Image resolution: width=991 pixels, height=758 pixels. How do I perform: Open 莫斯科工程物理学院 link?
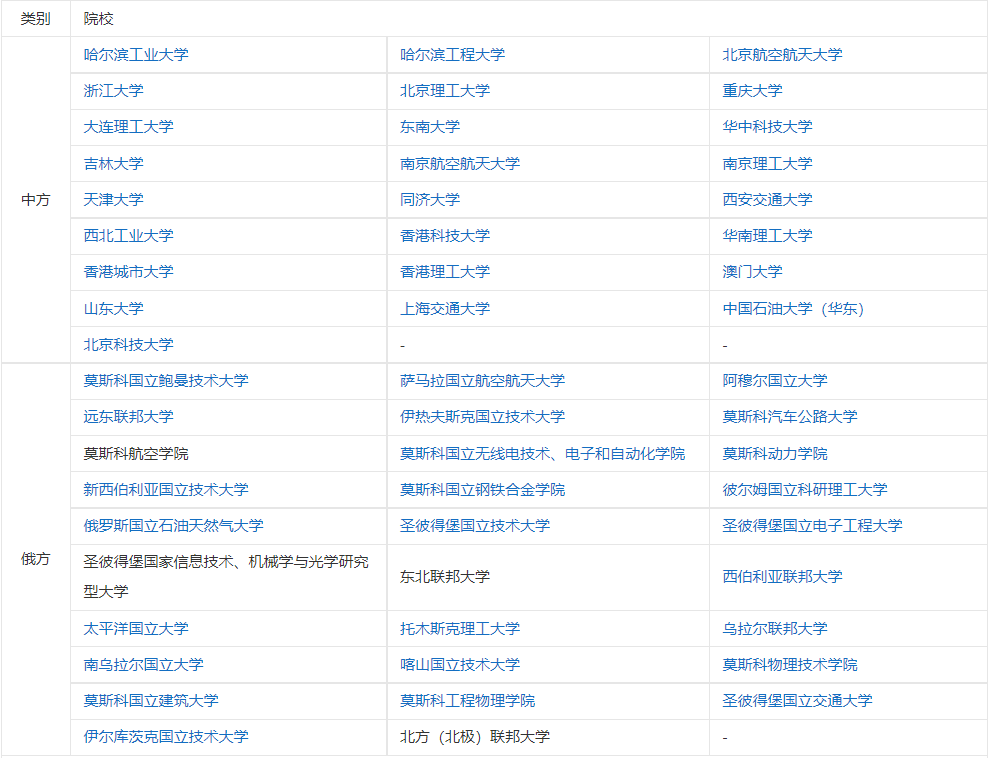coord(468,700)
